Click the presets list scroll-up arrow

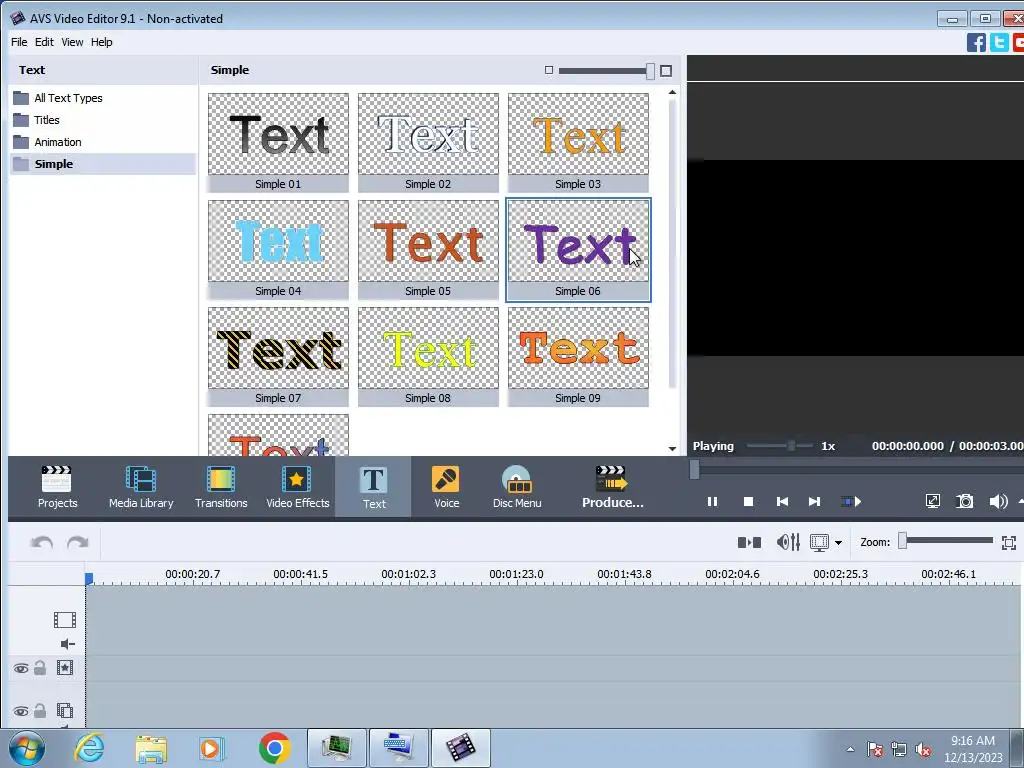[672, 93]
